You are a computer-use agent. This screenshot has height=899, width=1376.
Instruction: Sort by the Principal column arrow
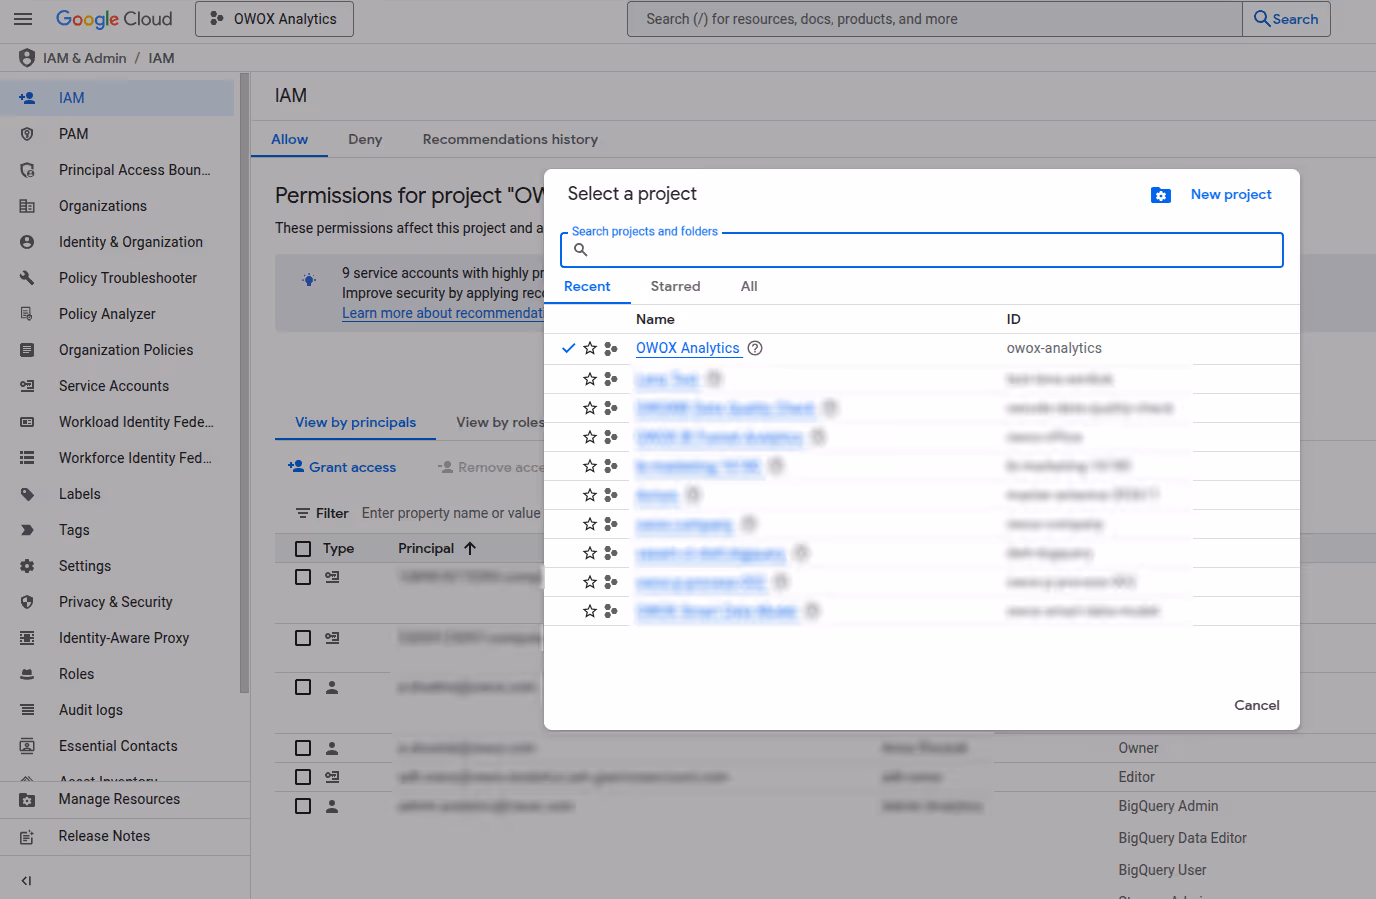tap(470, 549)
